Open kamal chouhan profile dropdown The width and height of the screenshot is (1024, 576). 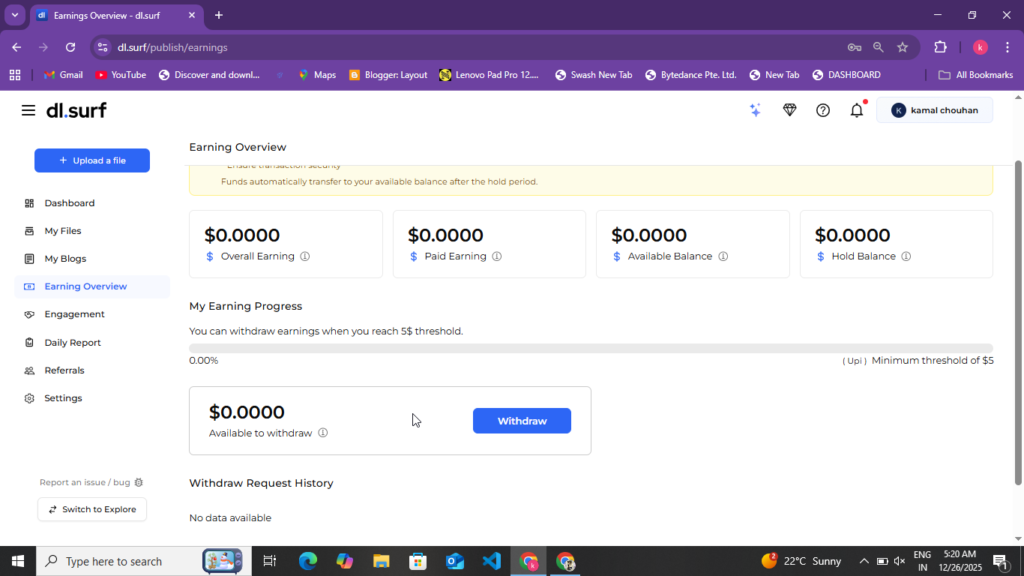(934, 110)
